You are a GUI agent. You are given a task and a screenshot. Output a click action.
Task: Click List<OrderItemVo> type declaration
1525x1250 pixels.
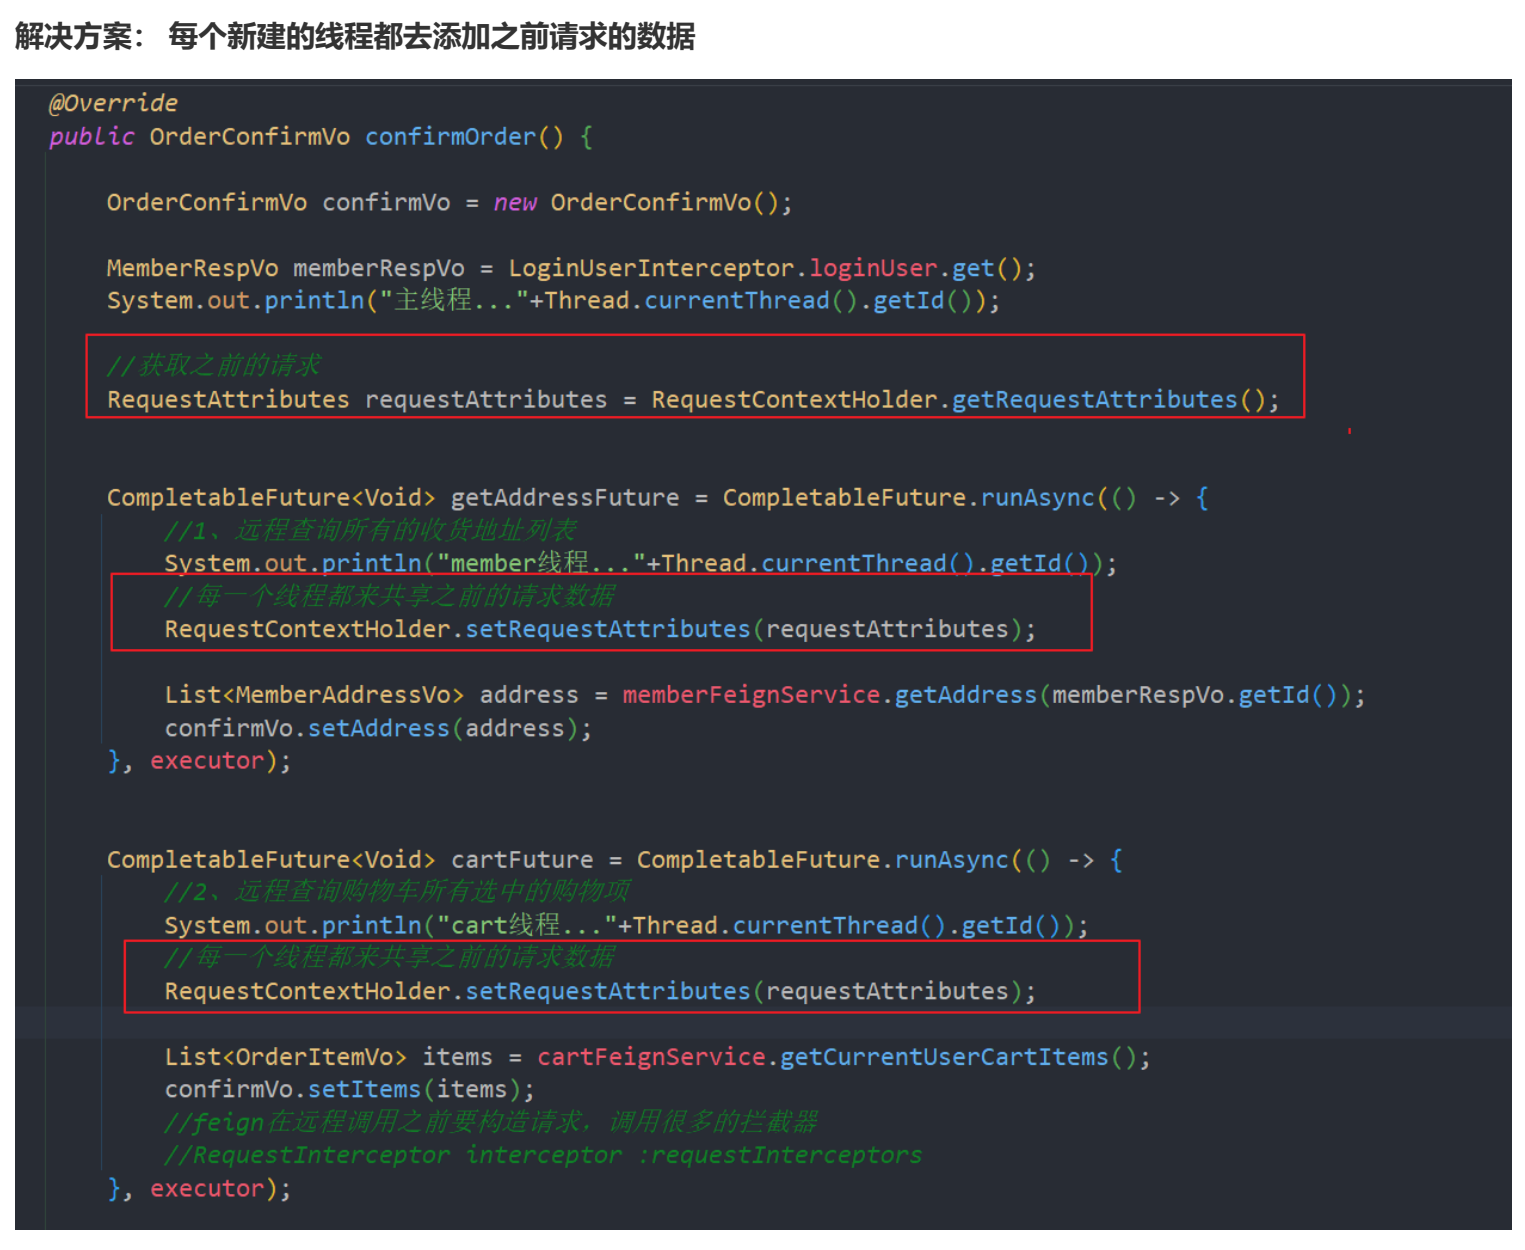286,1057
